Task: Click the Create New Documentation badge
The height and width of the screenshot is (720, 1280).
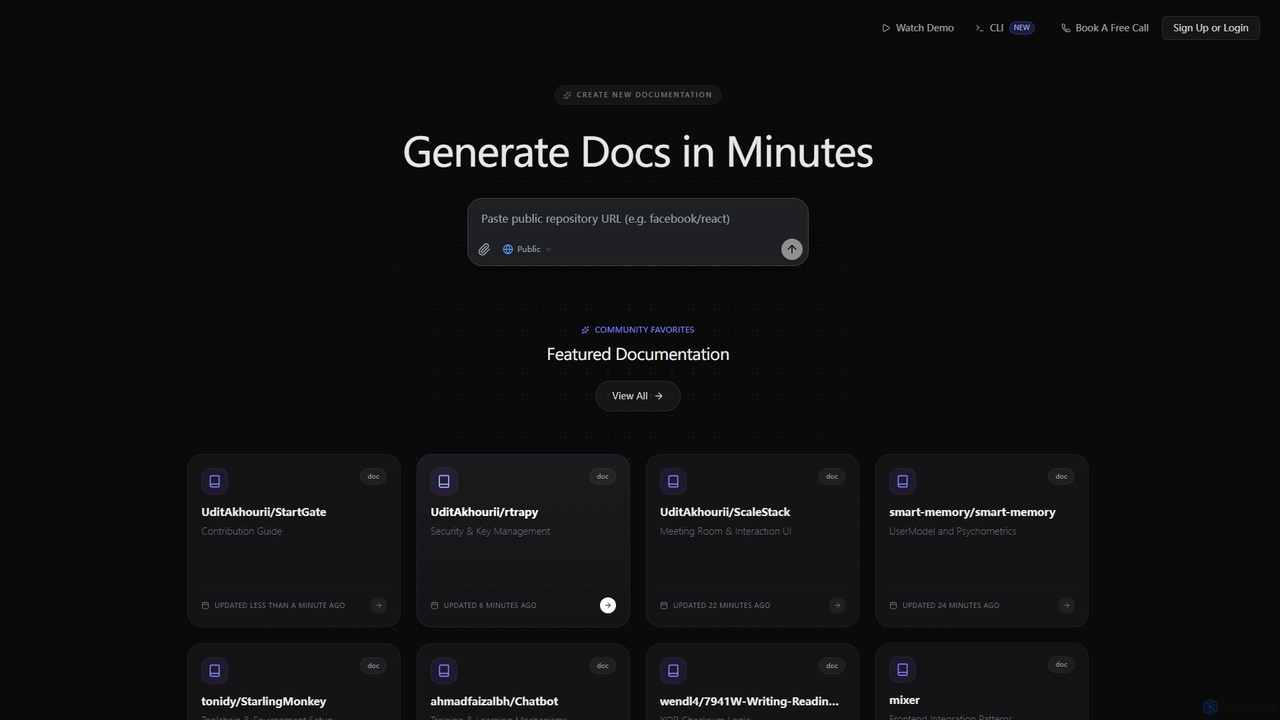Action: (x=638, y=95)
